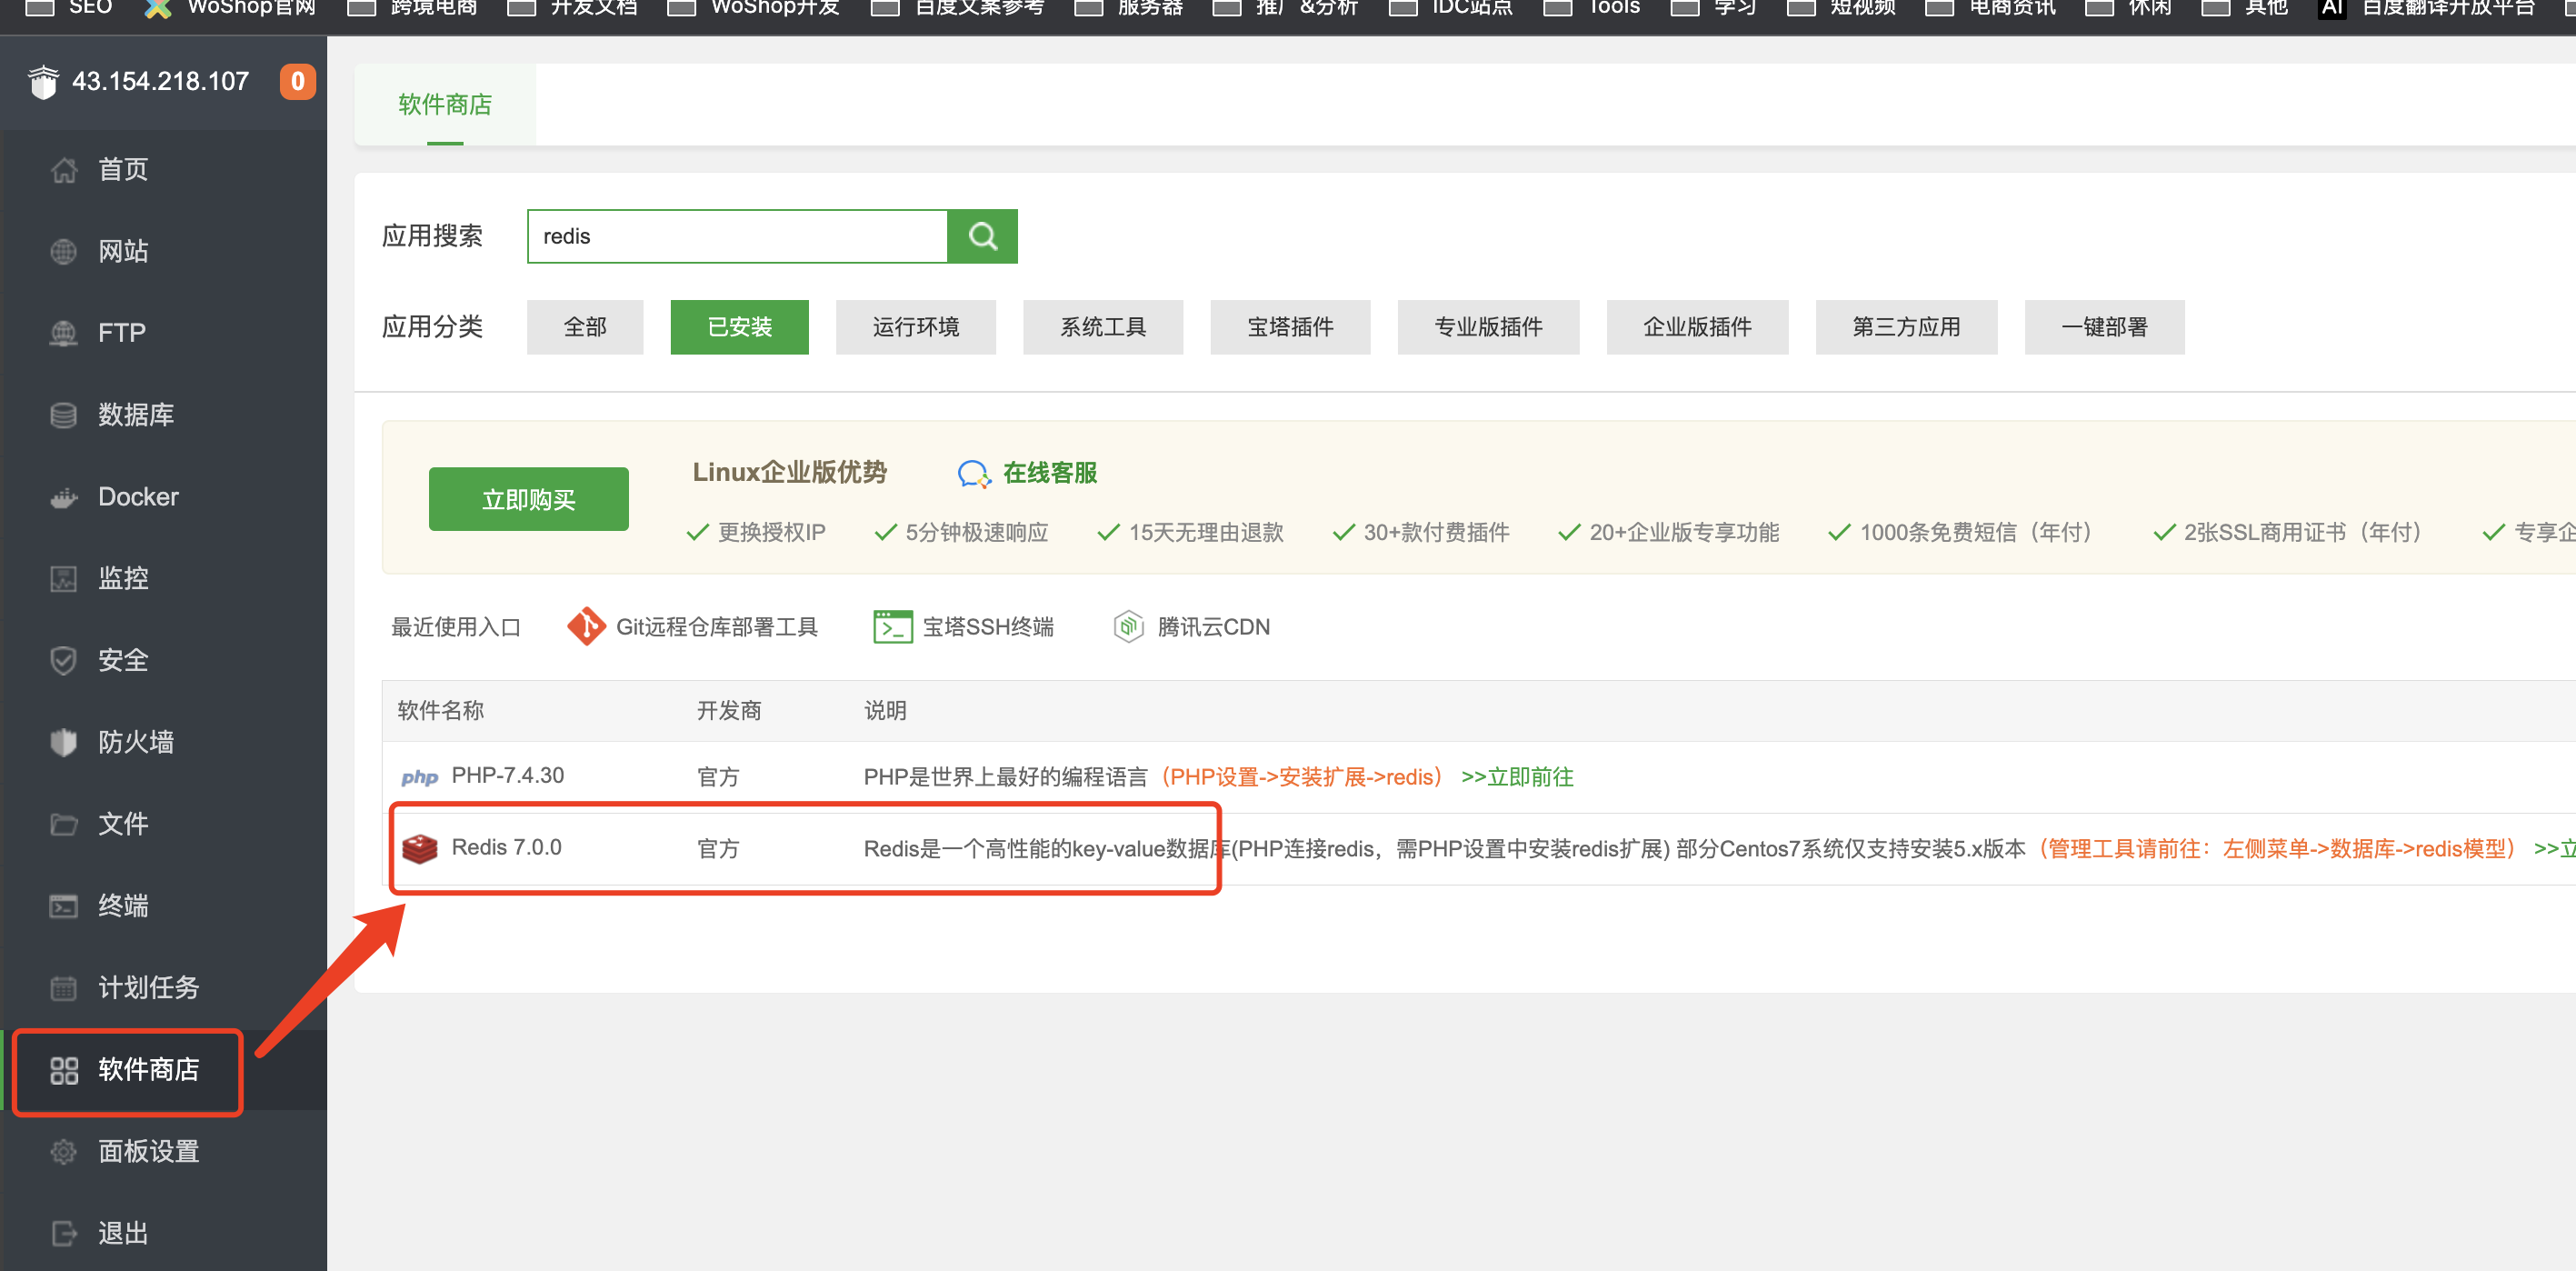The image size is (2576, 1271).
Task: Open the Tencent Cloud CDN icon
Action: click(1128, 627)
